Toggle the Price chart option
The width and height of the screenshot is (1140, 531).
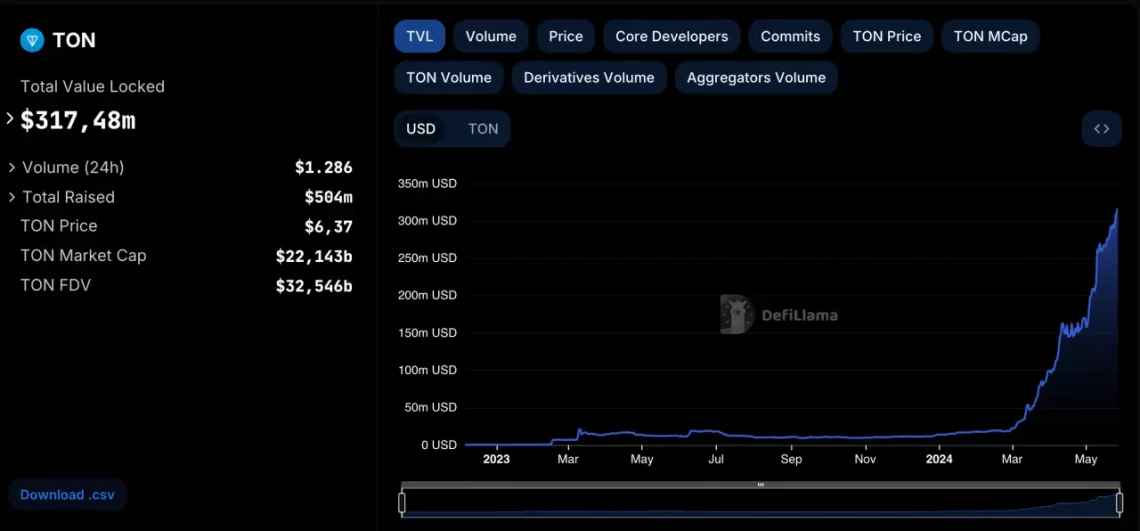pyautogui.click(x=566, y=36)
